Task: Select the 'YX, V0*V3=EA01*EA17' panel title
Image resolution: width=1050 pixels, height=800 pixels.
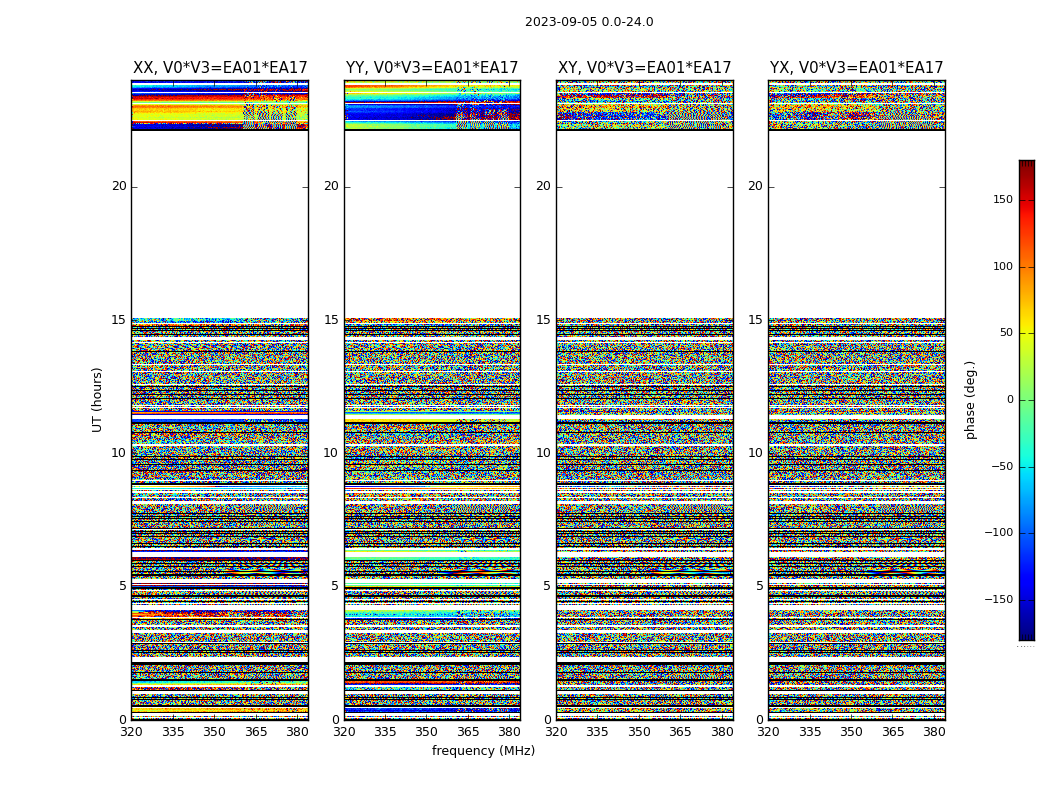Action: point(856,68)
